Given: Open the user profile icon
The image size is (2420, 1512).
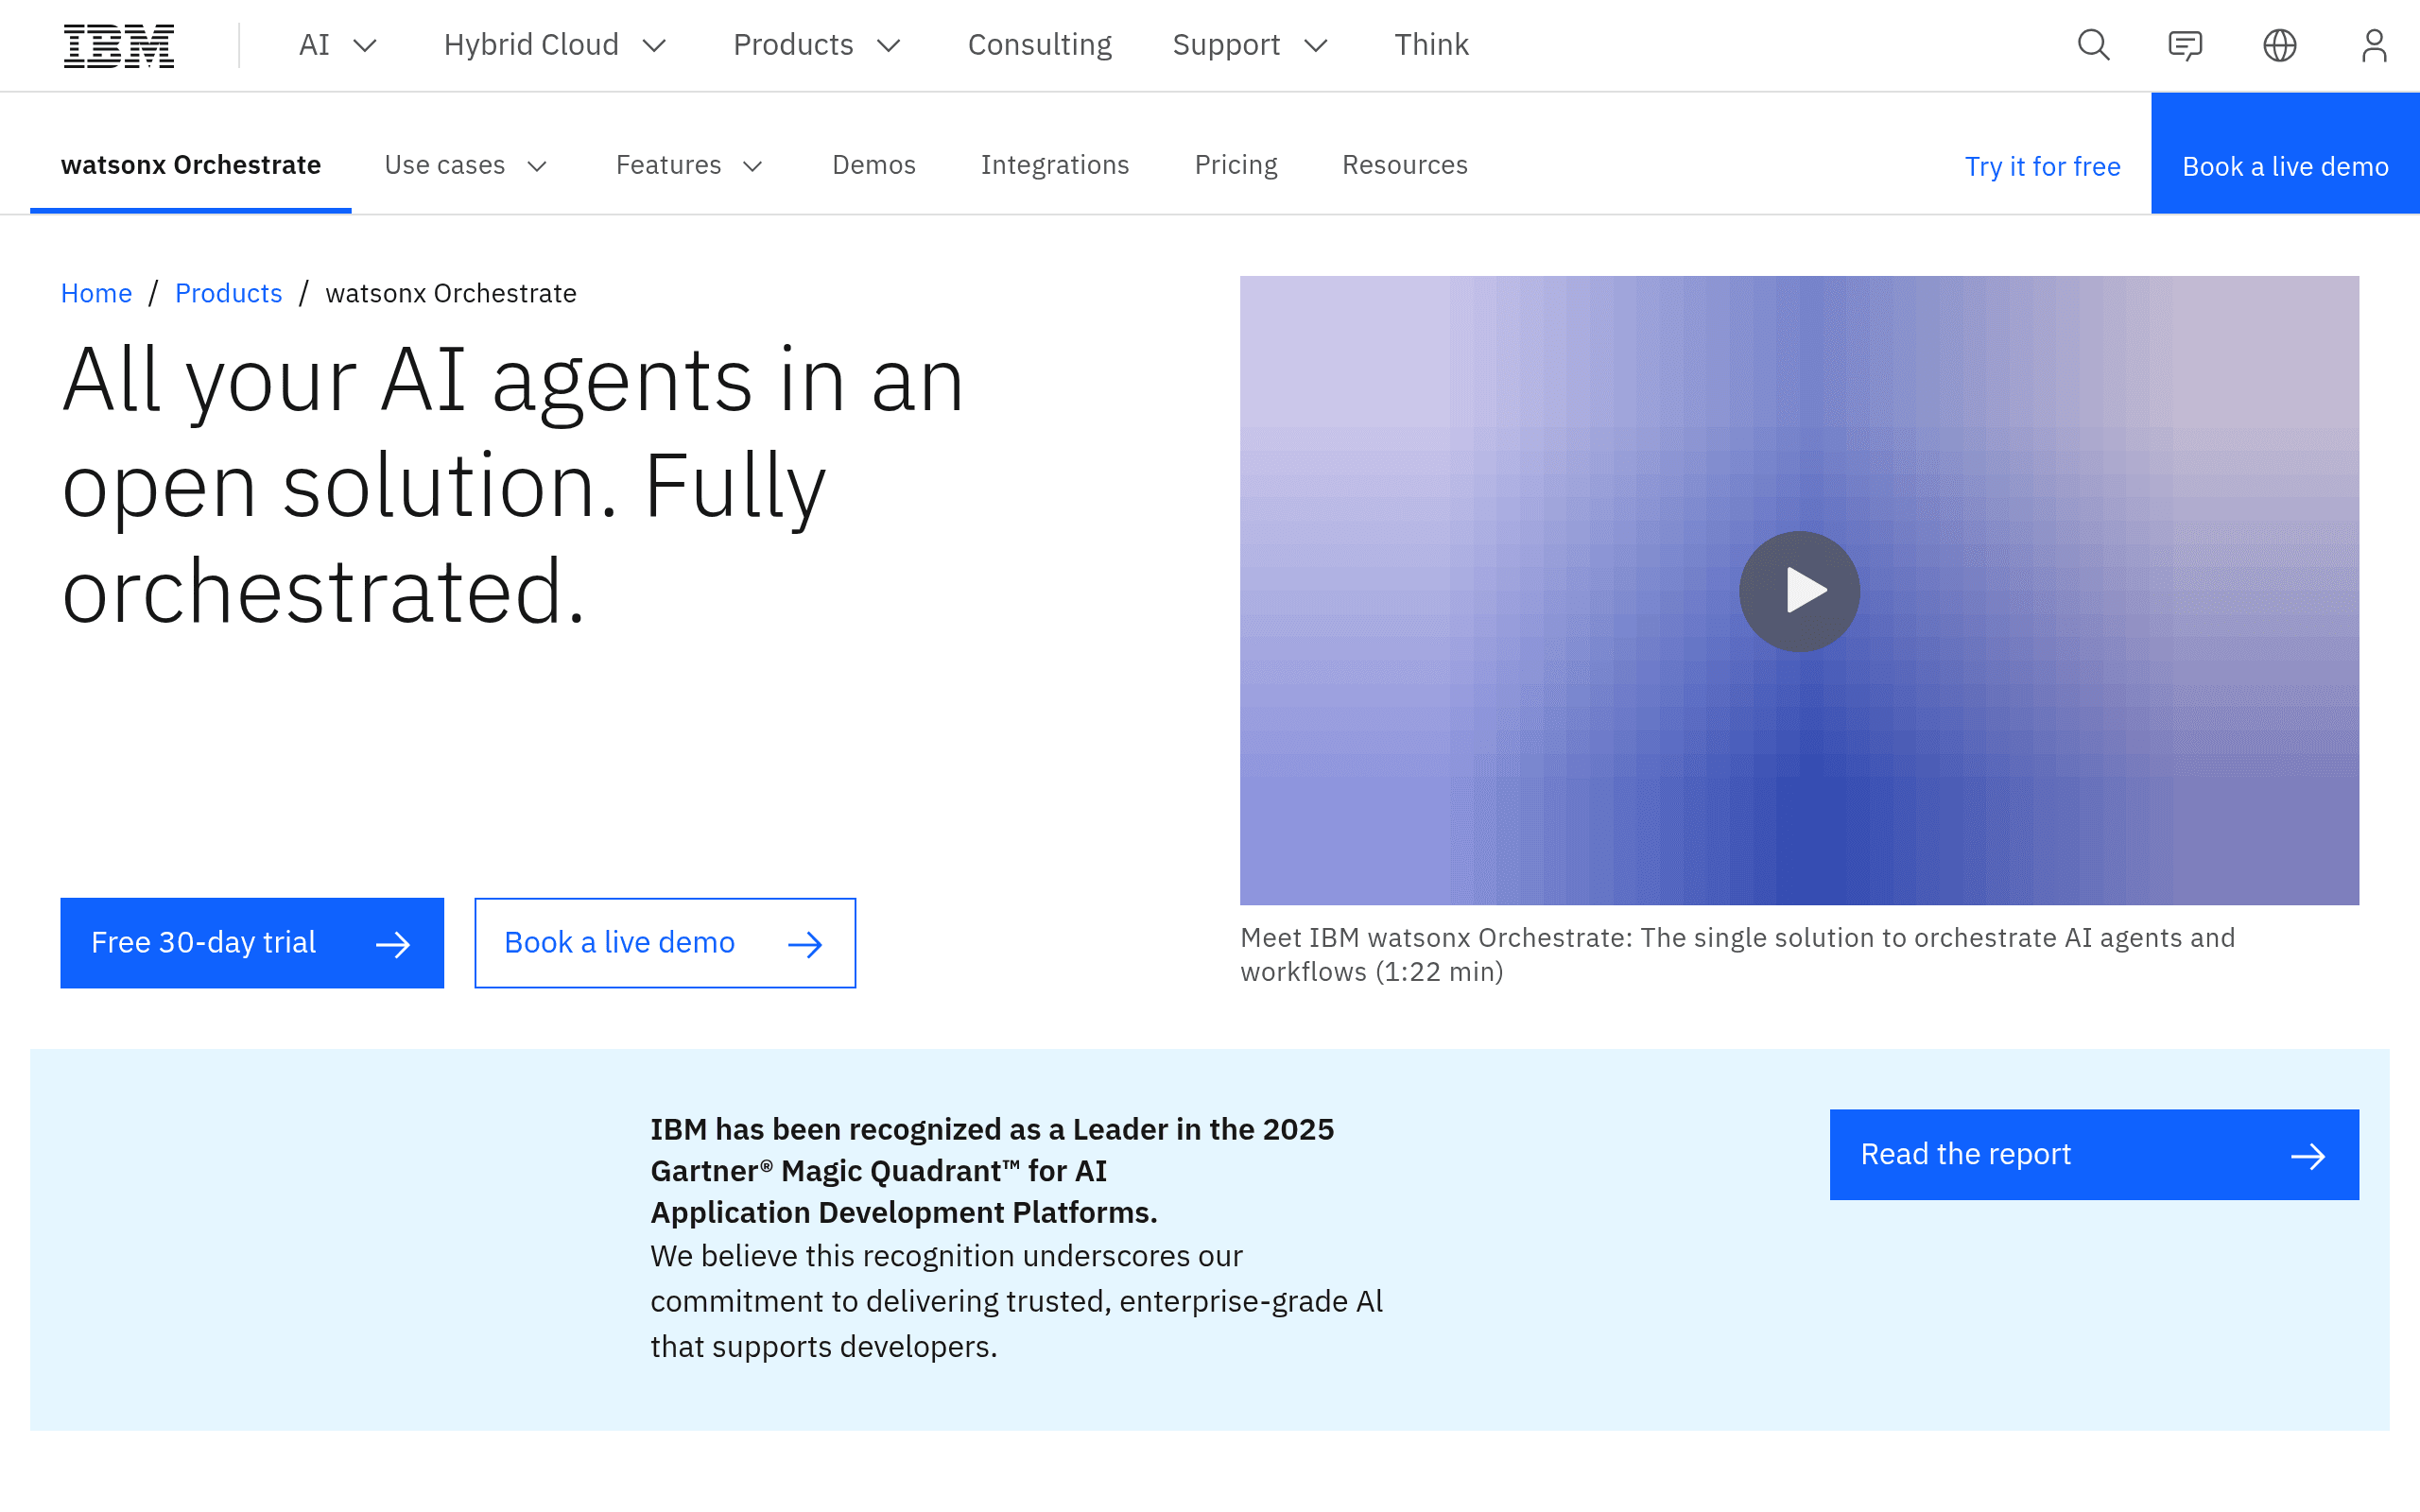Looking at the screenshot, I should coord(2374,45).
